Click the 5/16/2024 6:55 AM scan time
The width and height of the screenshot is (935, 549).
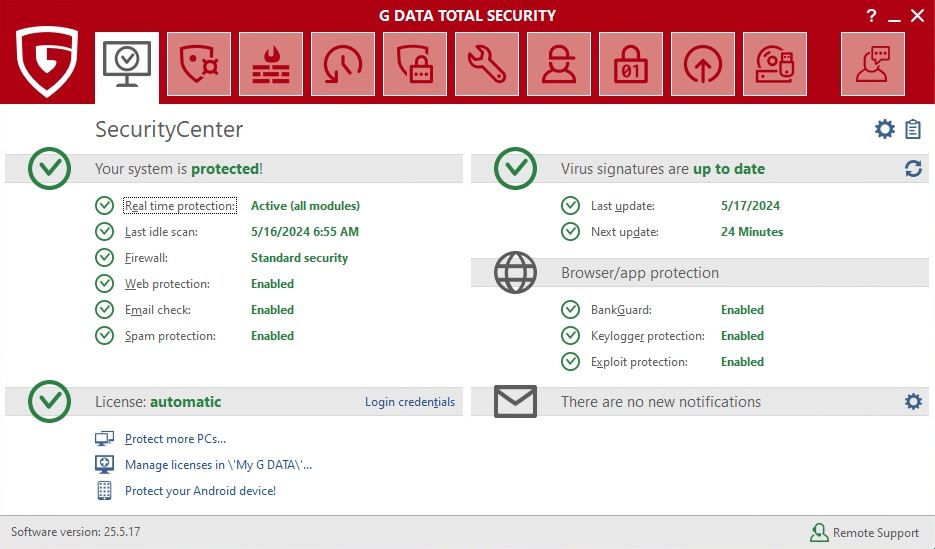305,232
